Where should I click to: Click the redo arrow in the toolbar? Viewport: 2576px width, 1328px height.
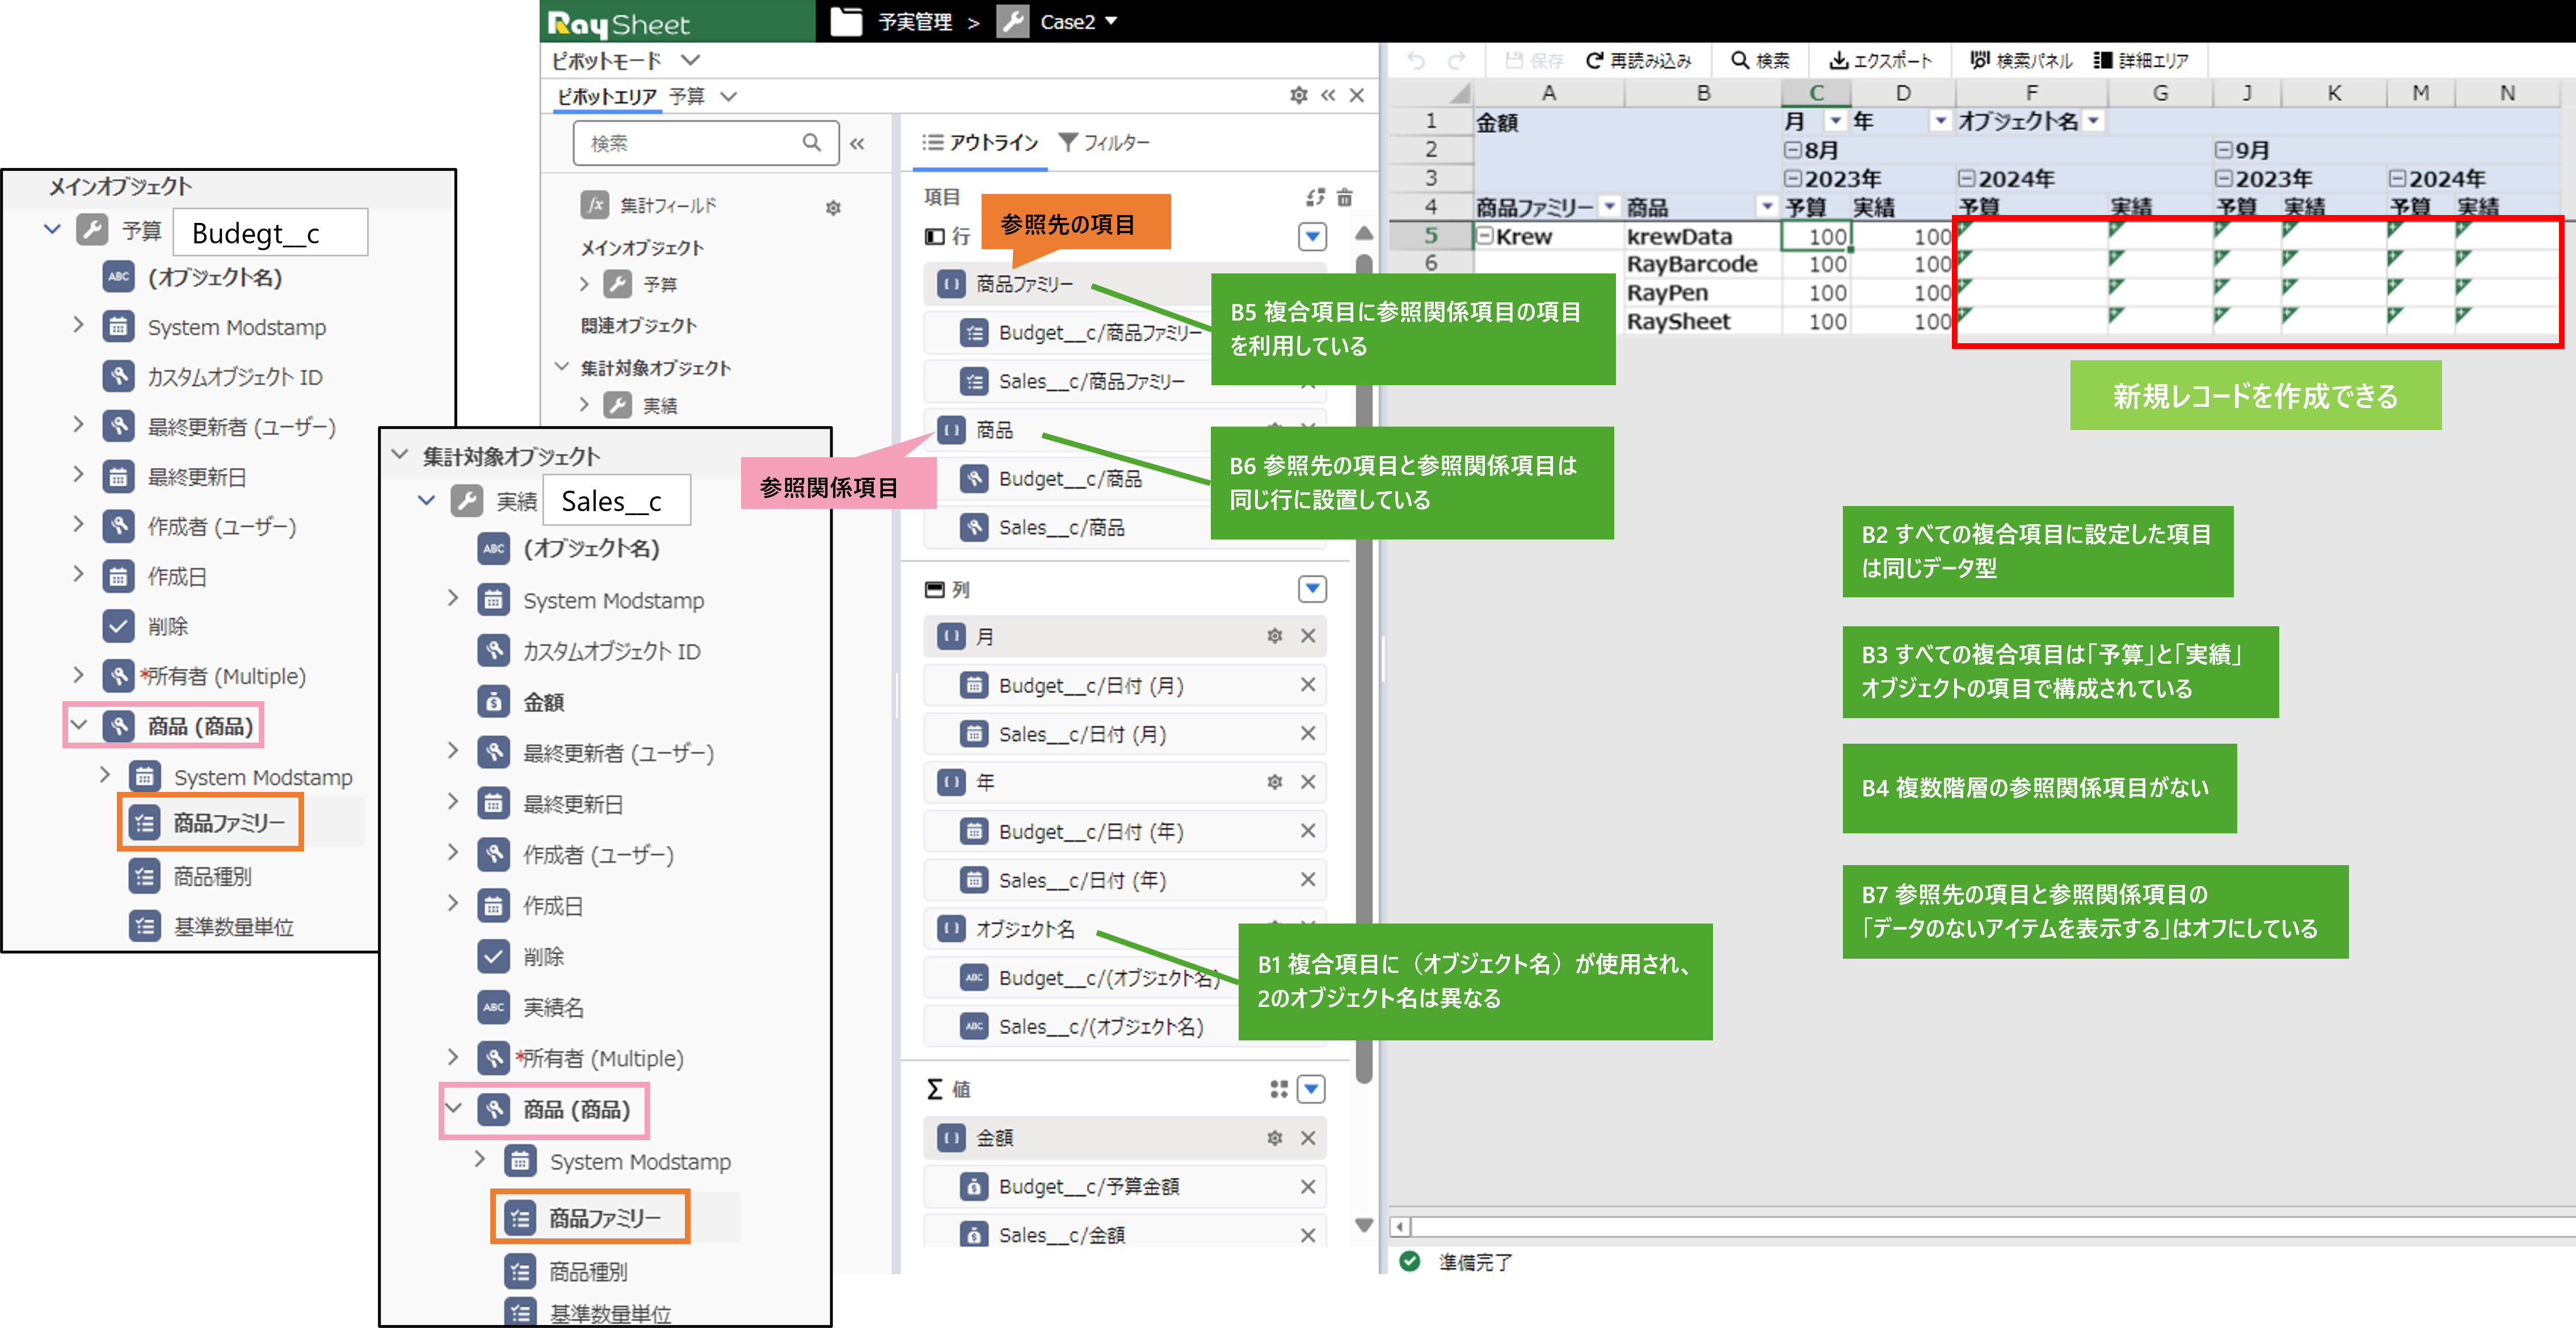coord(1457,61)
